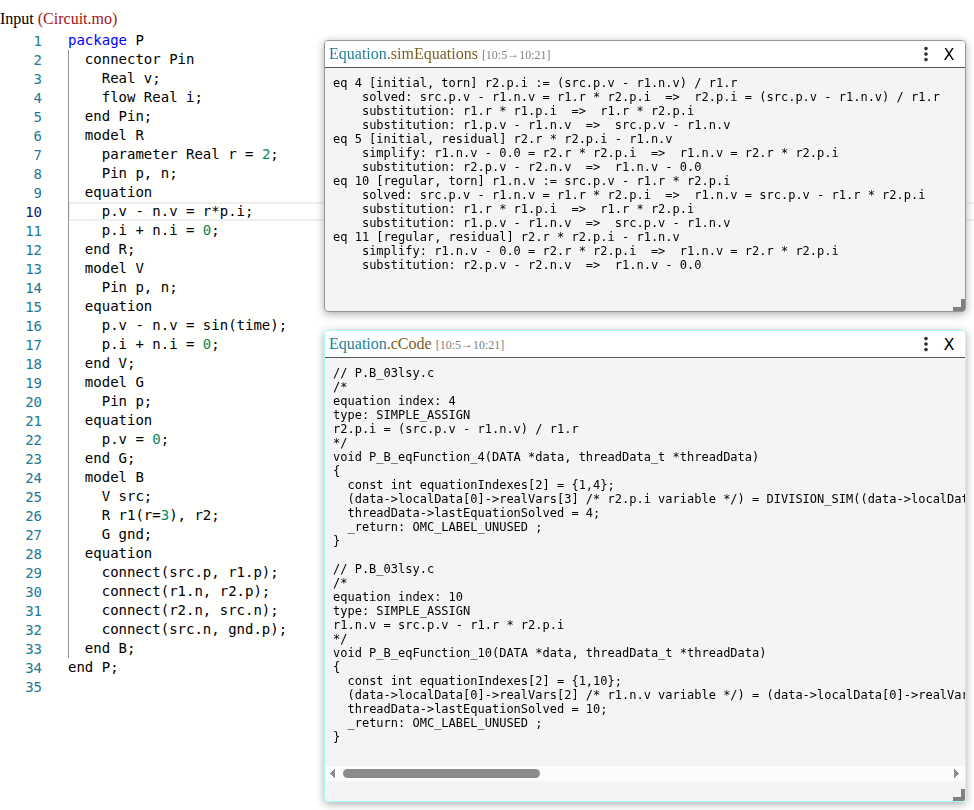974x810 pixels.
Task: Click 'model V' code line
Action: coord(114,268)
